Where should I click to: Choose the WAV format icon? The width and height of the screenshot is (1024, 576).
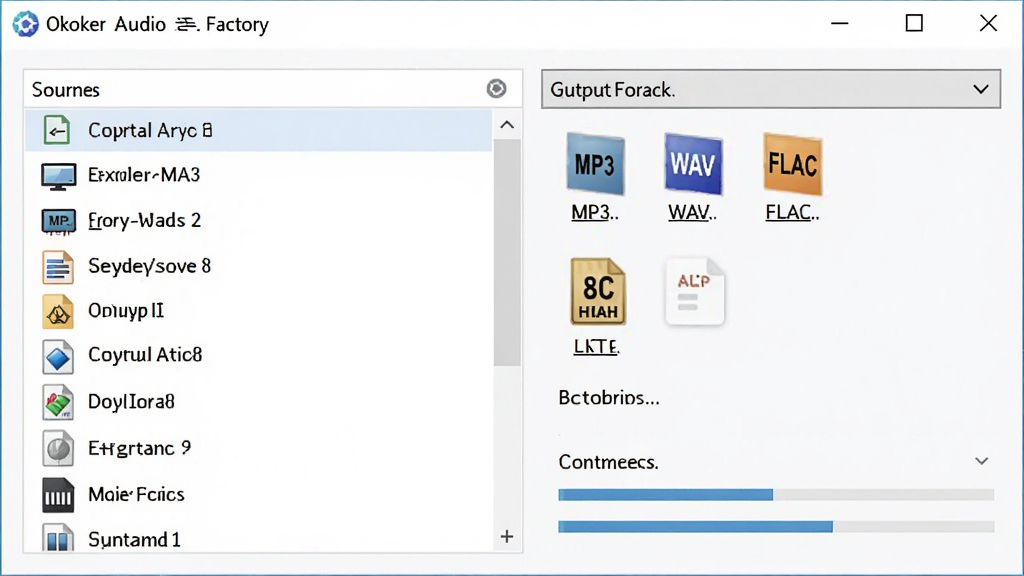[x=693, y=165]
